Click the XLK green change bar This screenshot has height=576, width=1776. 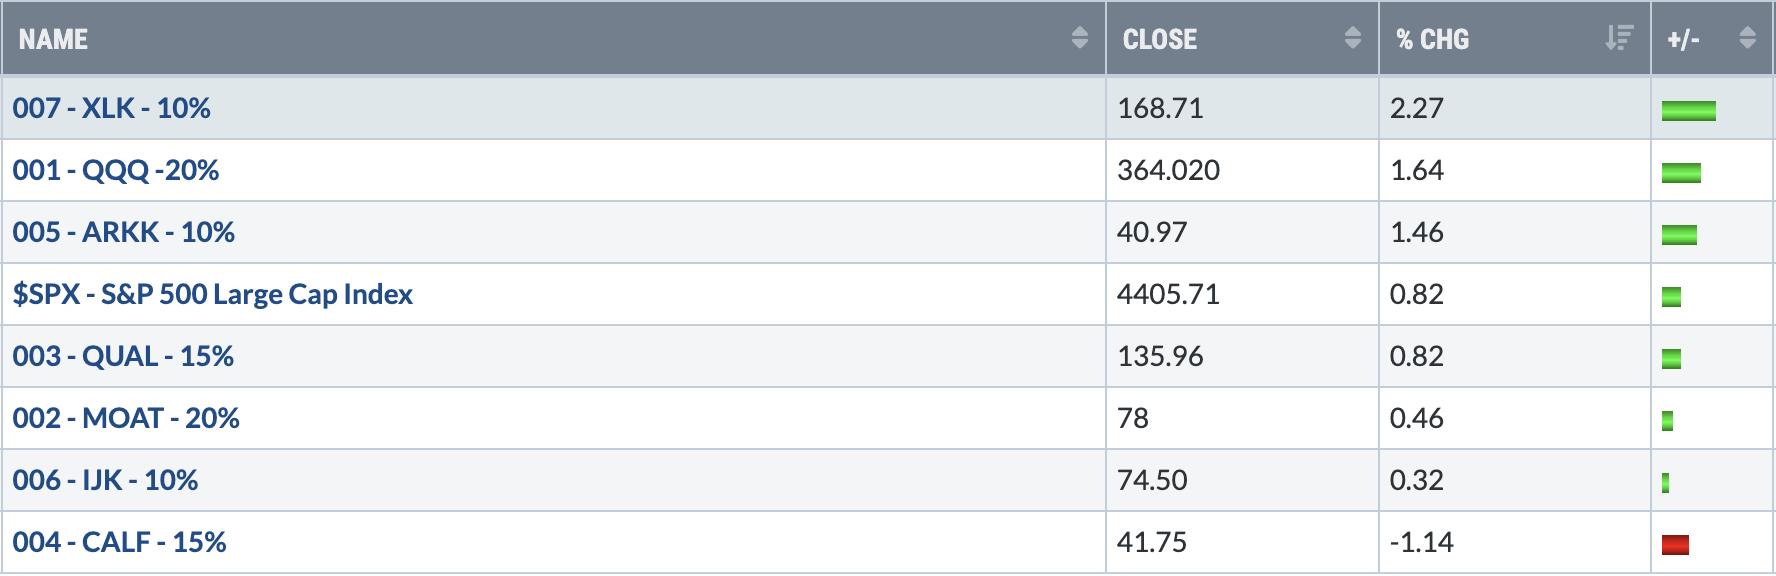coord(1688,110)
